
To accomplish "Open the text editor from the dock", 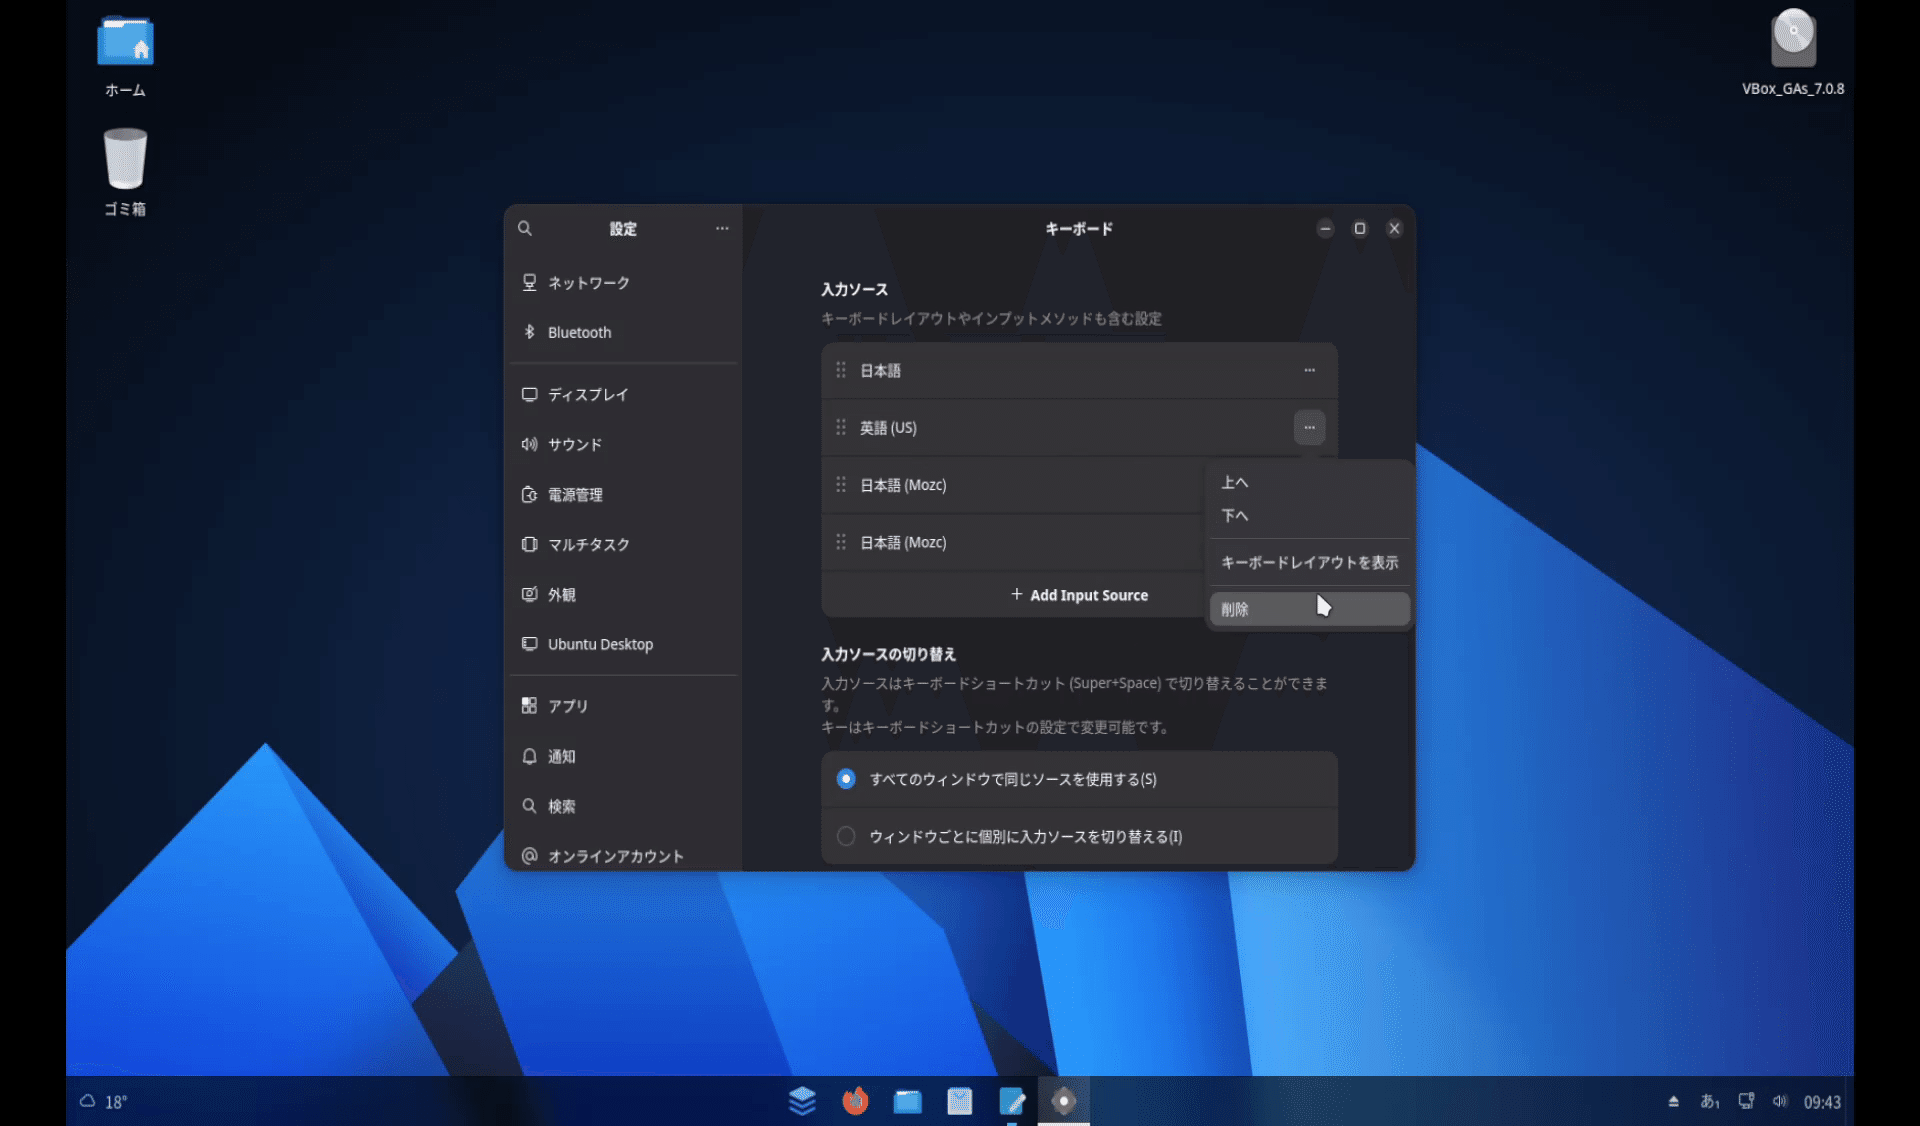I will point(1013,1101).
